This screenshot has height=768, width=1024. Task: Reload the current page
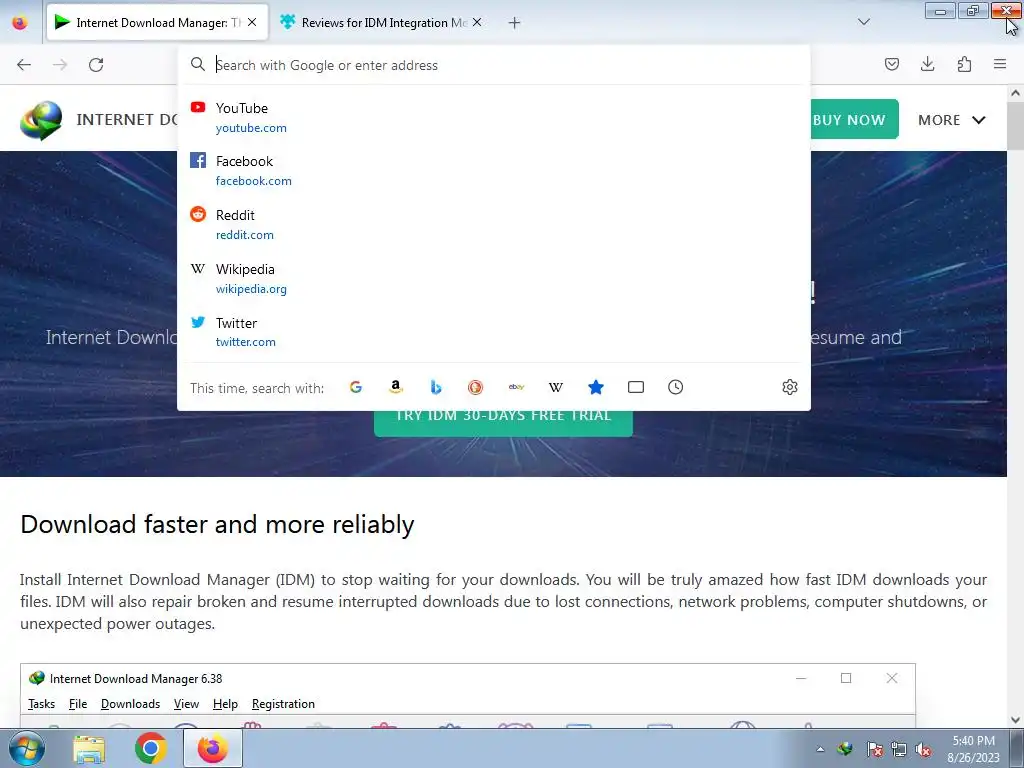[x=96, y=65]
